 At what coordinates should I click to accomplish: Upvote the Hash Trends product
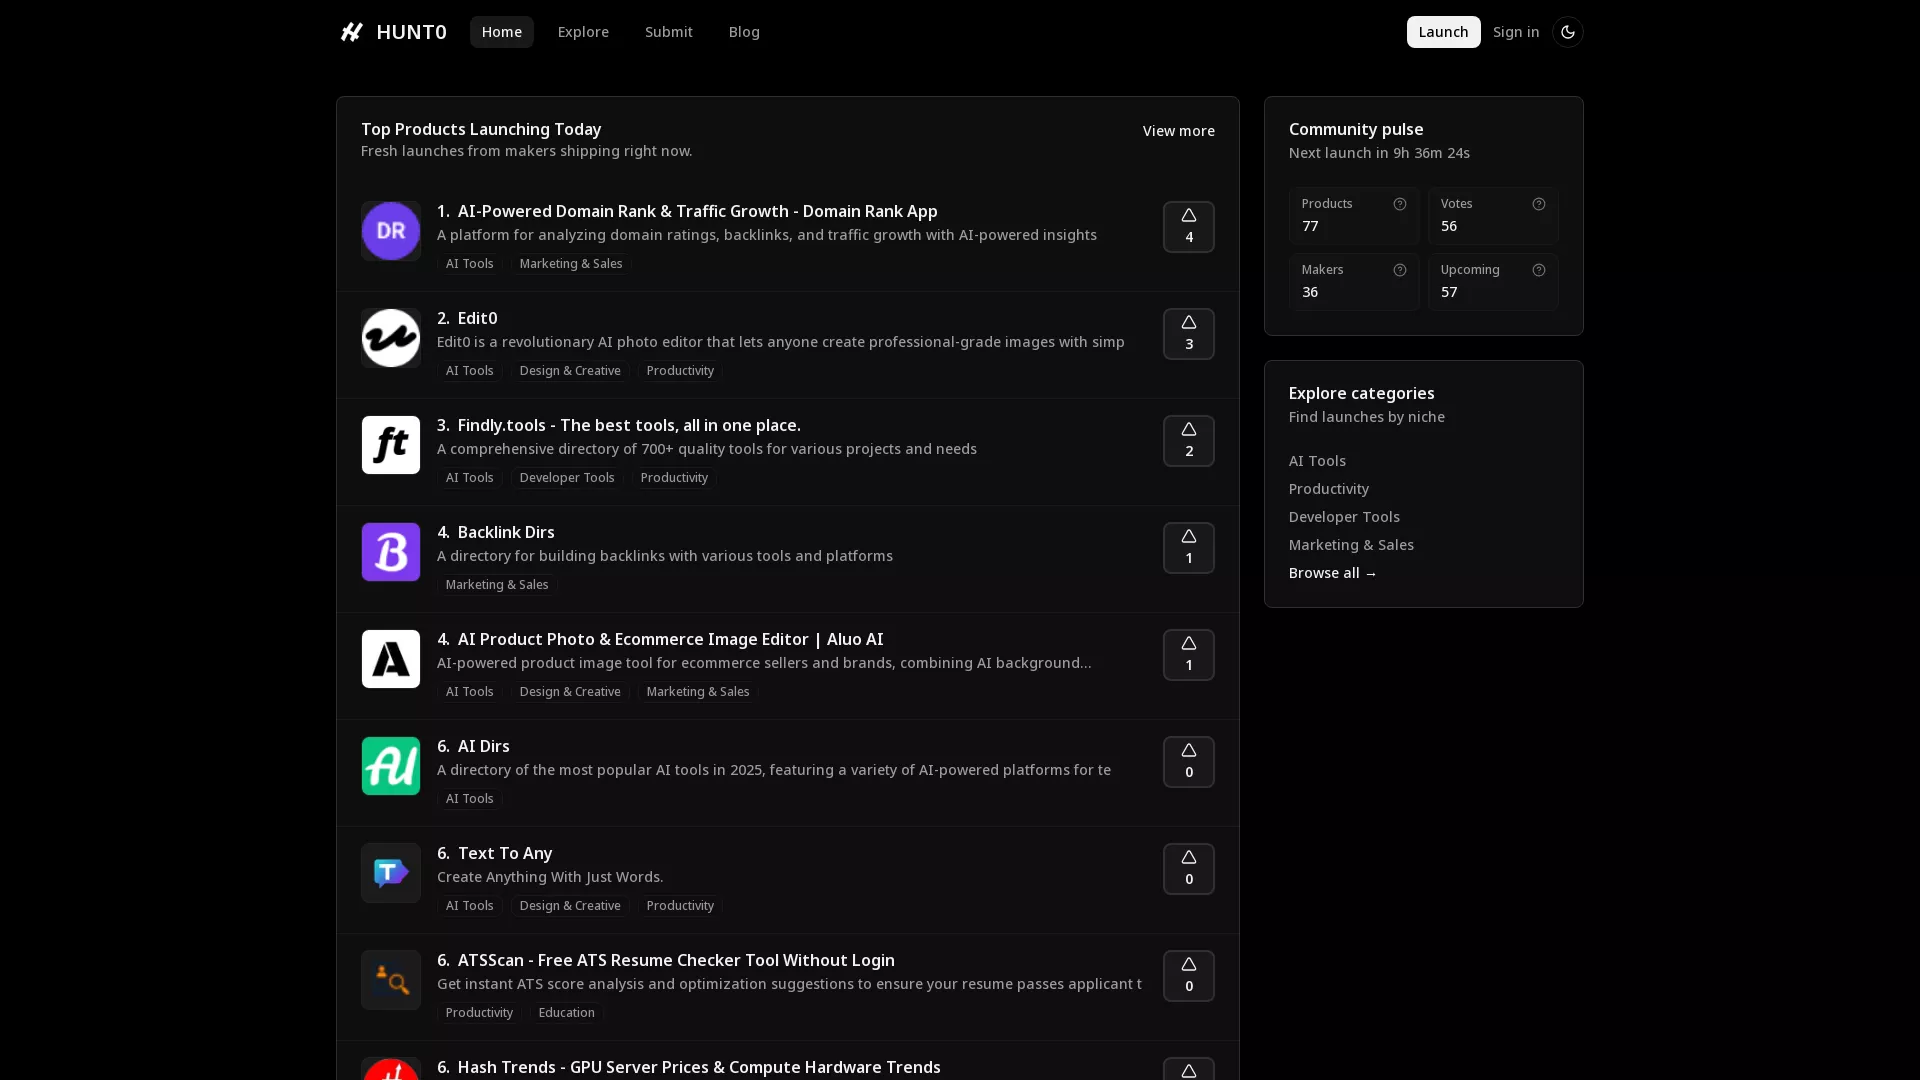pos(1188,1070)
